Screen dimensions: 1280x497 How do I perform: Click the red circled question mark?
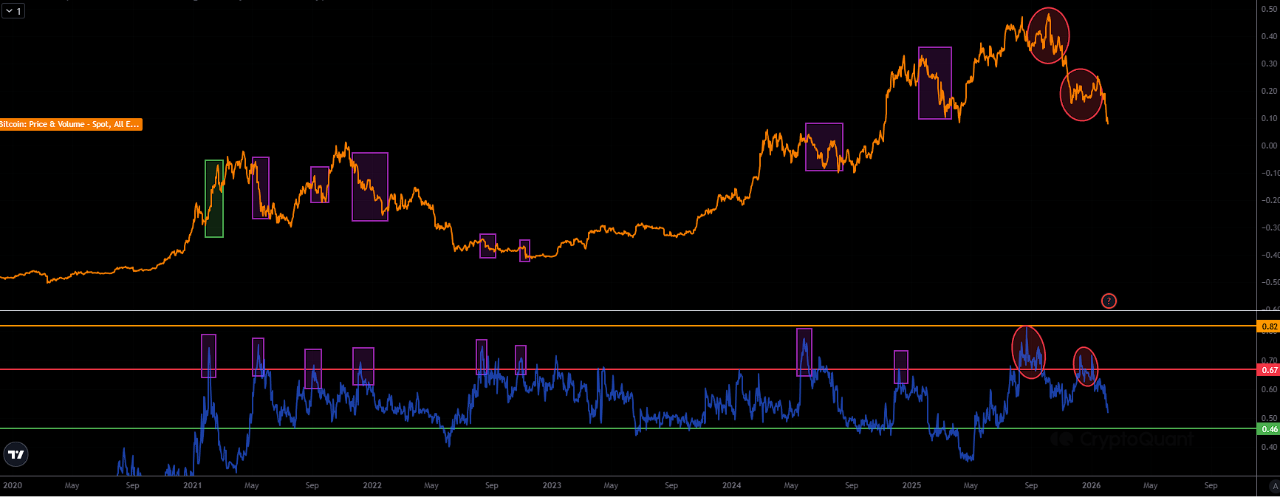[x=1108, y=300]
